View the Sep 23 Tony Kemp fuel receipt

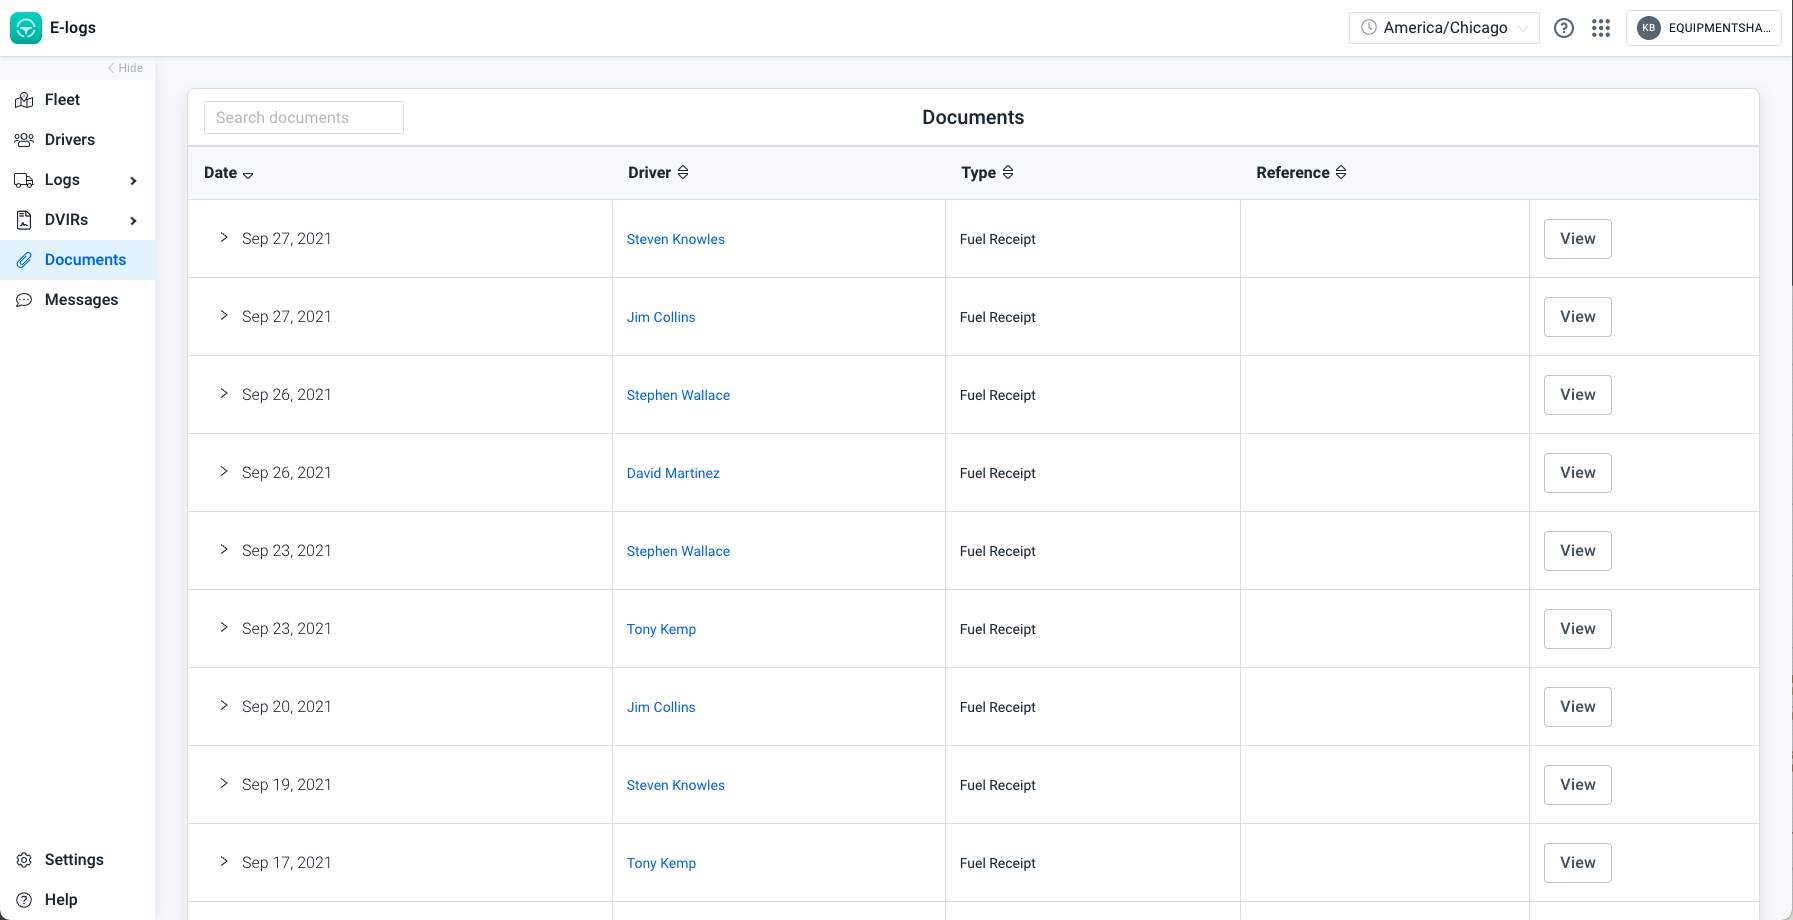coord(1577,628)
